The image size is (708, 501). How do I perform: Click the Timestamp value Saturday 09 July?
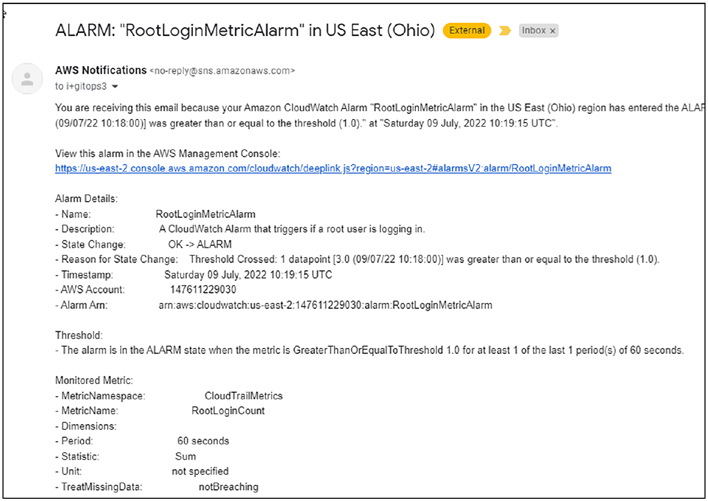248,274
